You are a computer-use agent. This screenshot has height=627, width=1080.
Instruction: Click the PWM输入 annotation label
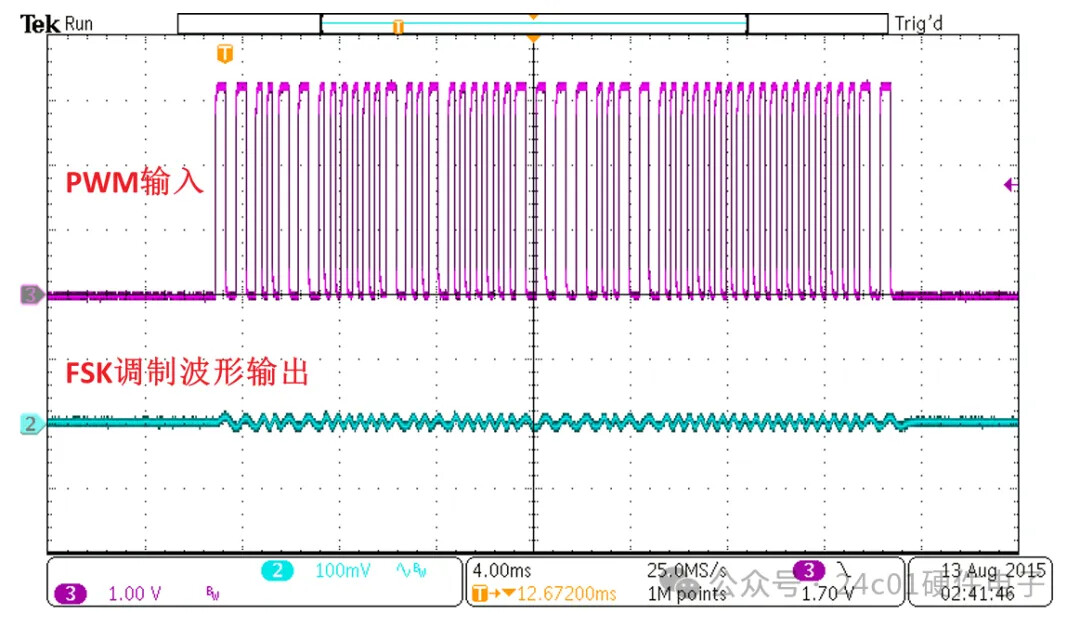tap(134, 182)
